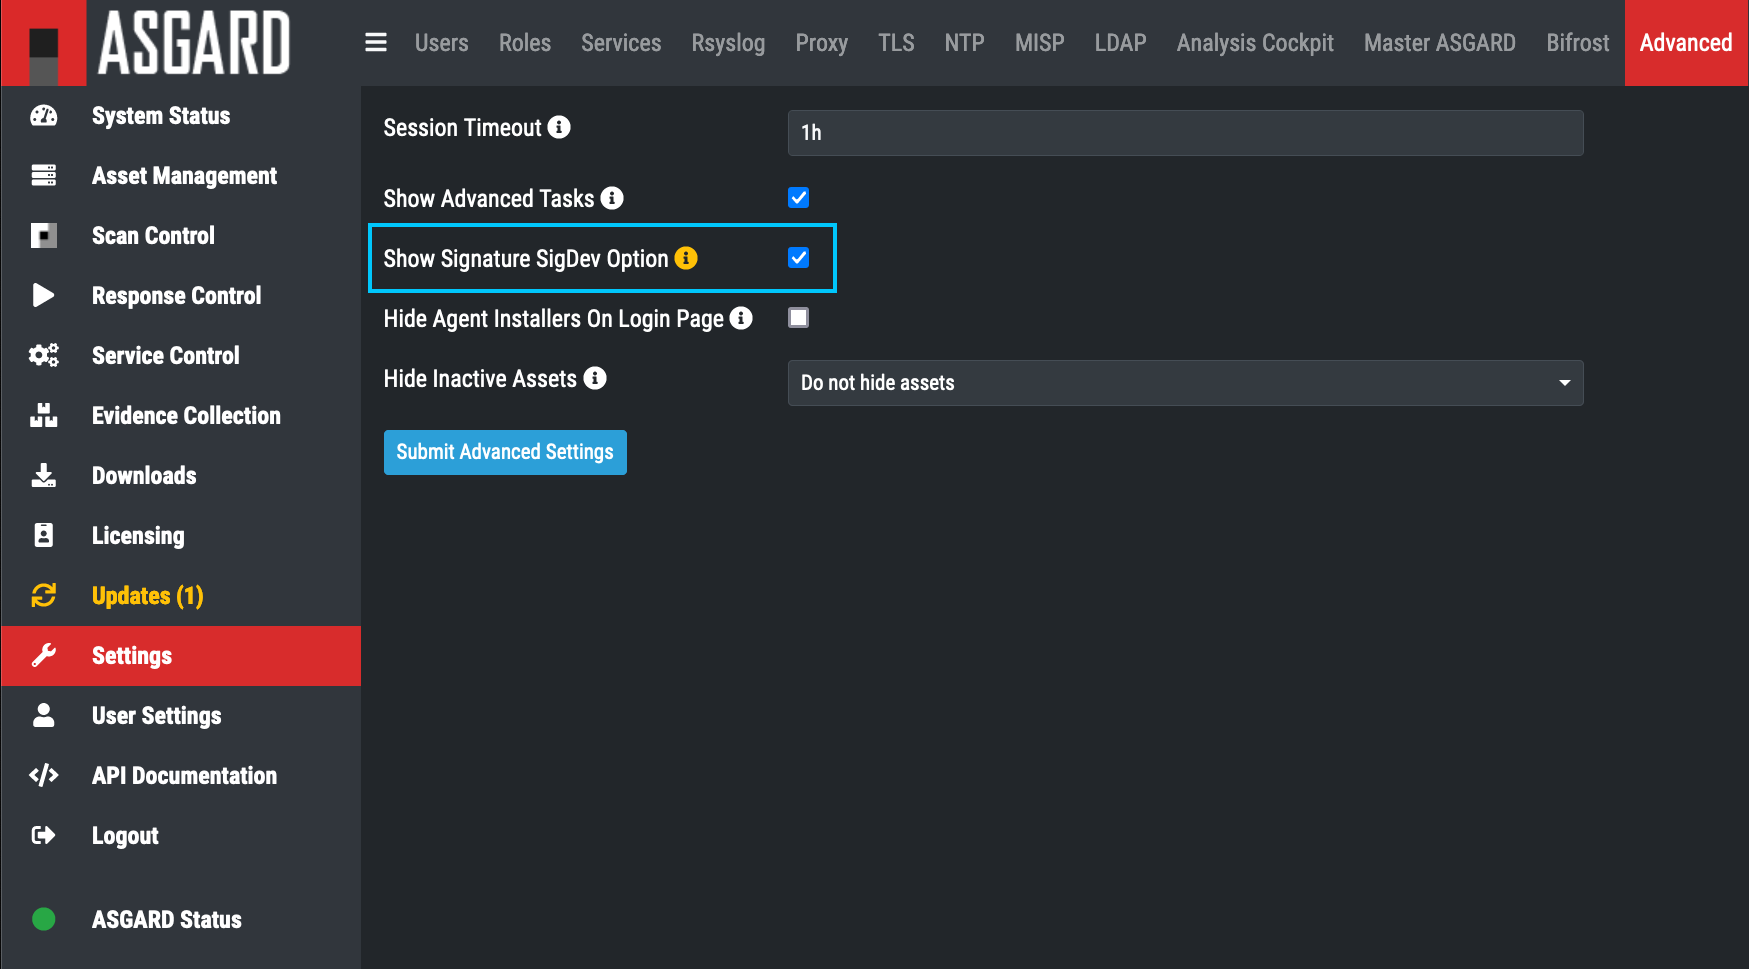This screenshot has width=1749, height=969.
Task: Click the Updates refresh icon
Action: (x=44, y=595)
